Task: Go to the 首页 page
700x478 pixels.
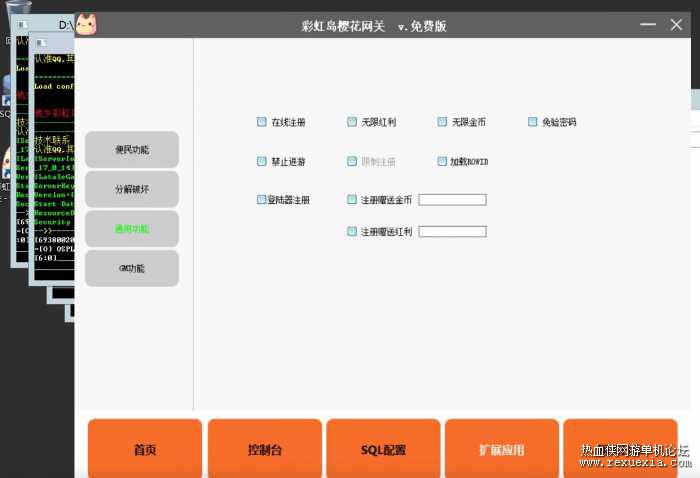Action: [x=145, y=450]
